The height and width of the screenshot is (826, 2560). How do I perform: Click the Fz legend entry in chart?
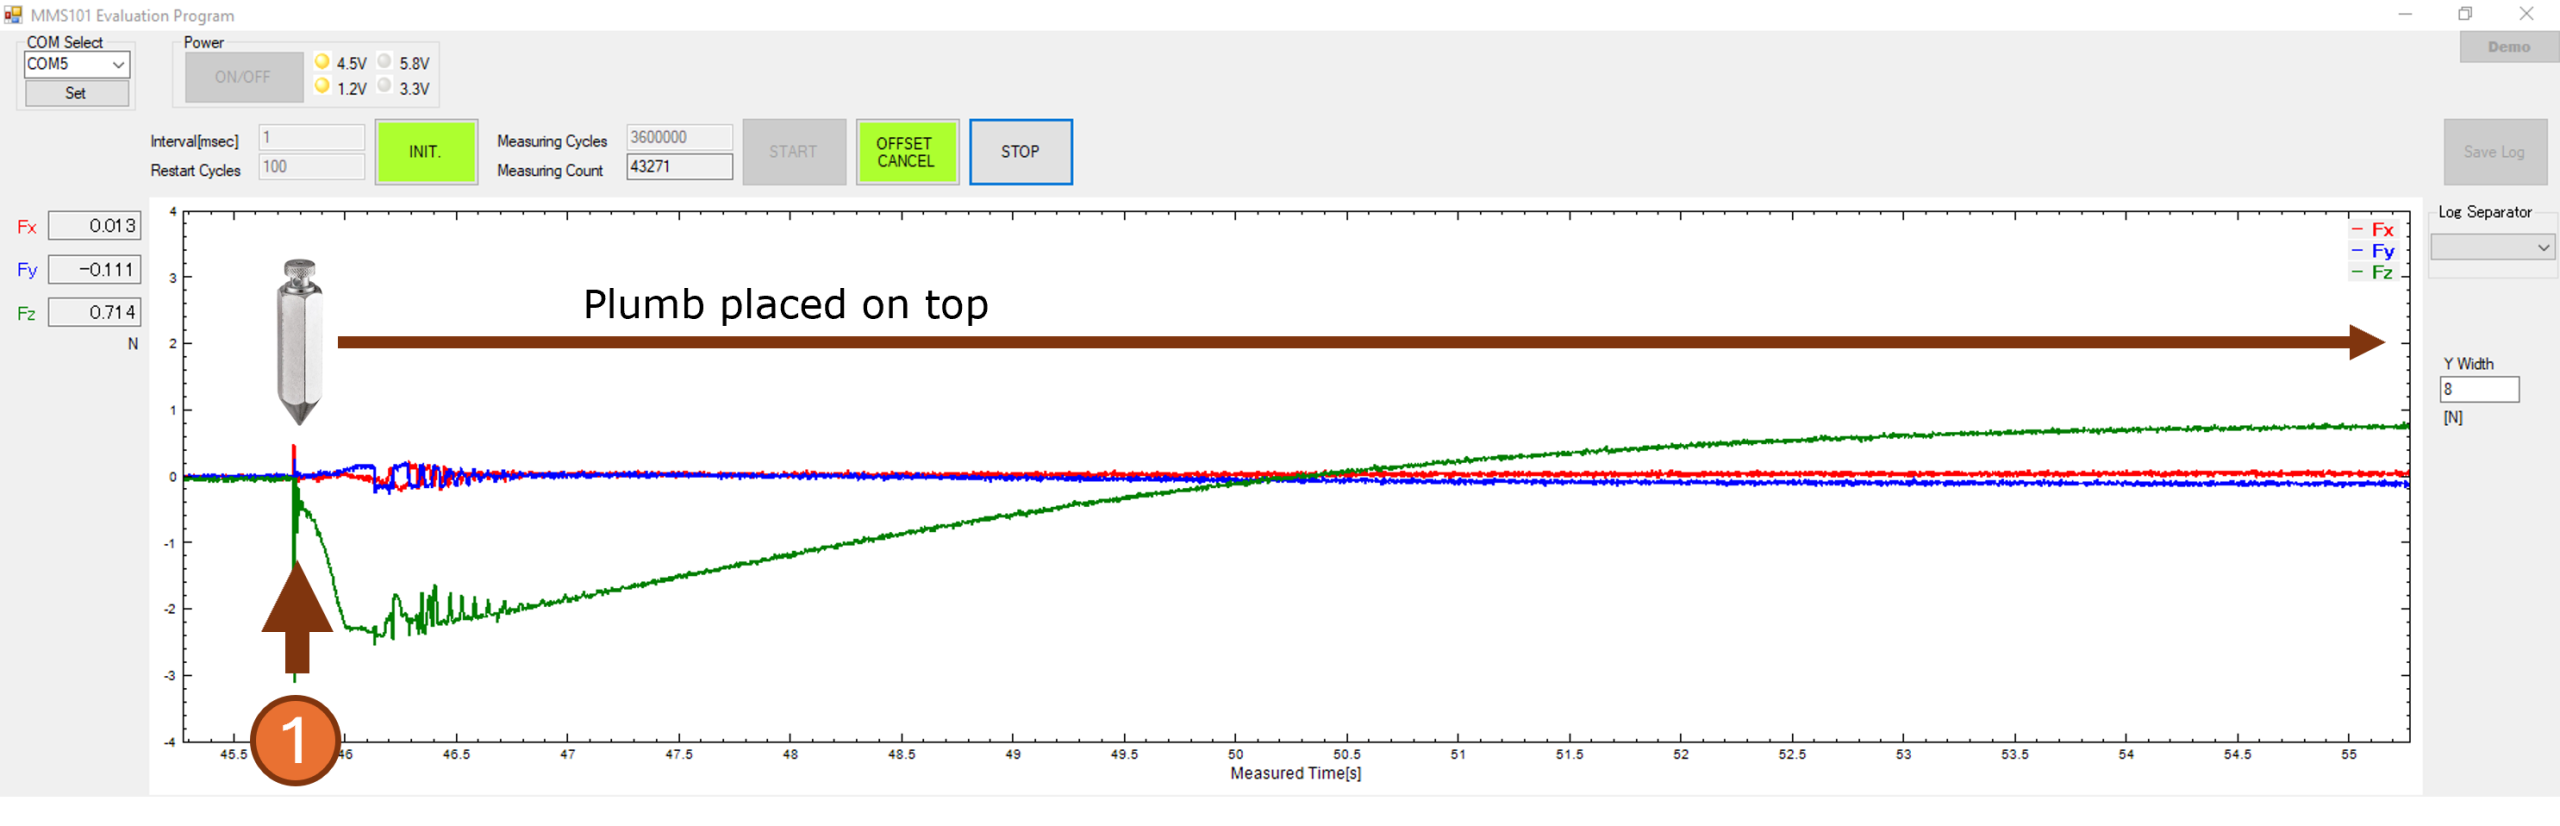click(x=2374, y=272)
